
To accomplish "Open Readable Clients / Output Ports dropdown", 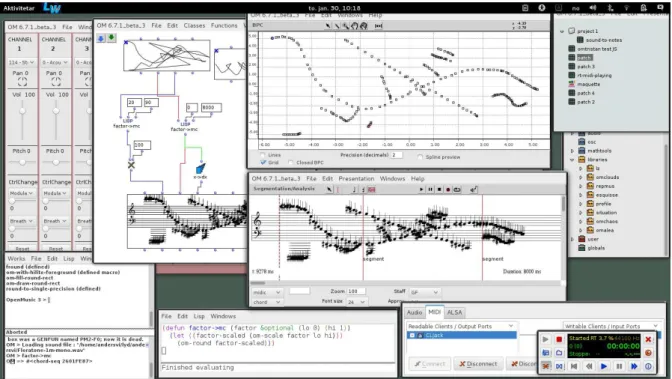I will click(x=461, y=326).
